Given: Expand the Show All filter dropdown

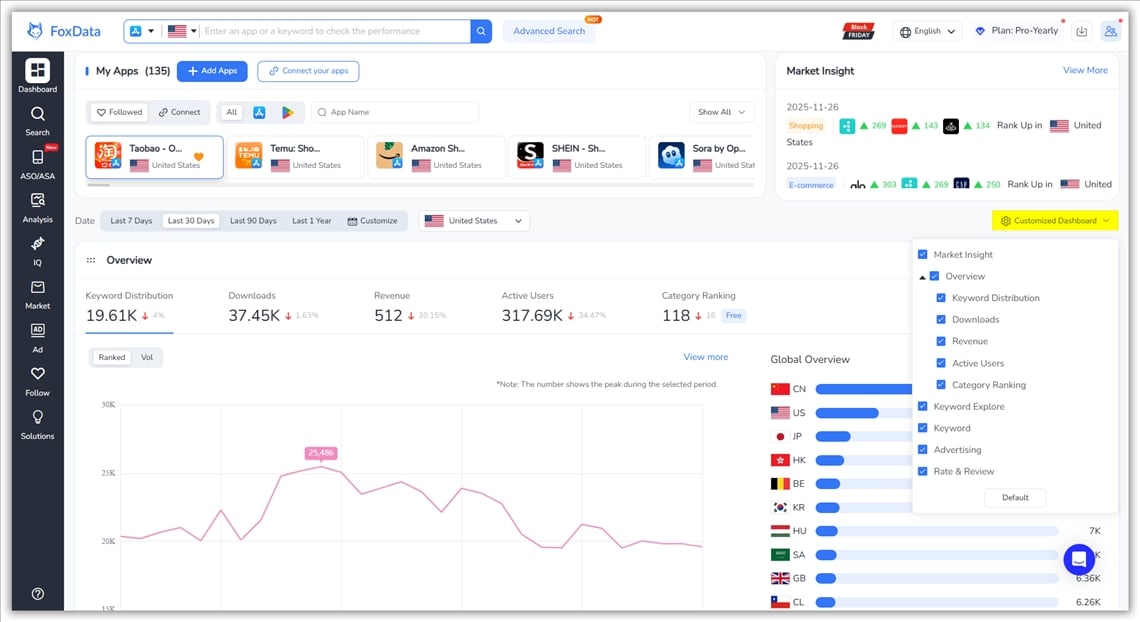Looking at the screenshot, I should [721, 111].
